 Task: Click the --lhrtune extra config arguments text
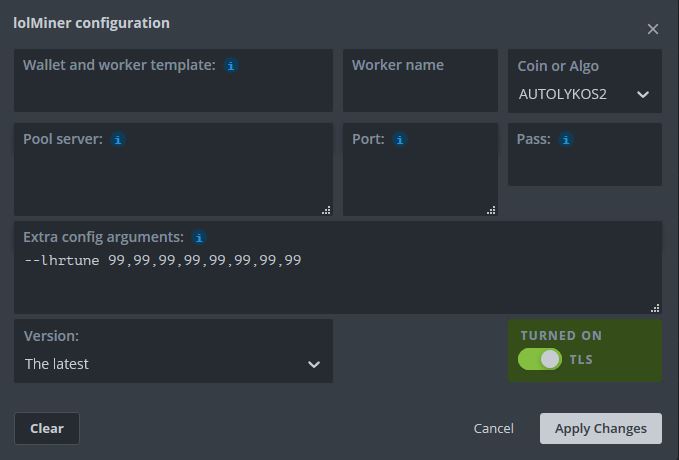(x=163, y=260)
